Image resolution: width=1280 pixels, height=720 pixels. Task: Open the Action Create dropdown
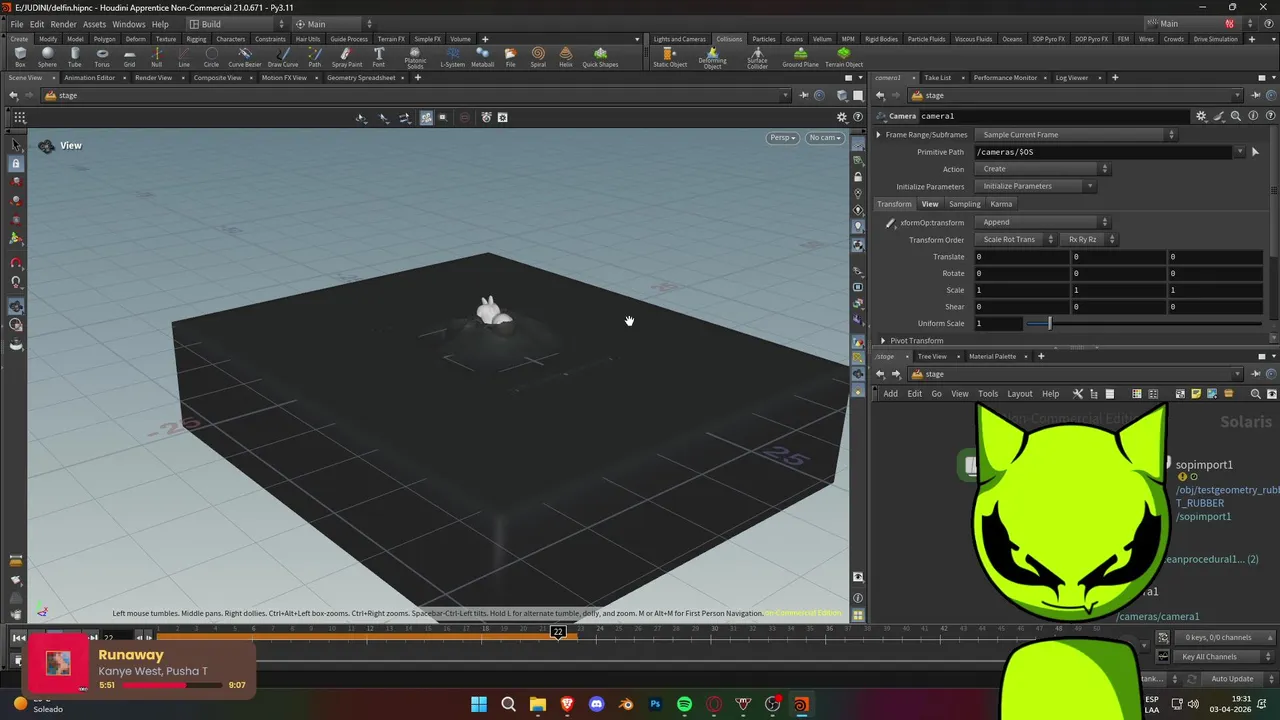pyautogui.click(x=1043, y=169)
